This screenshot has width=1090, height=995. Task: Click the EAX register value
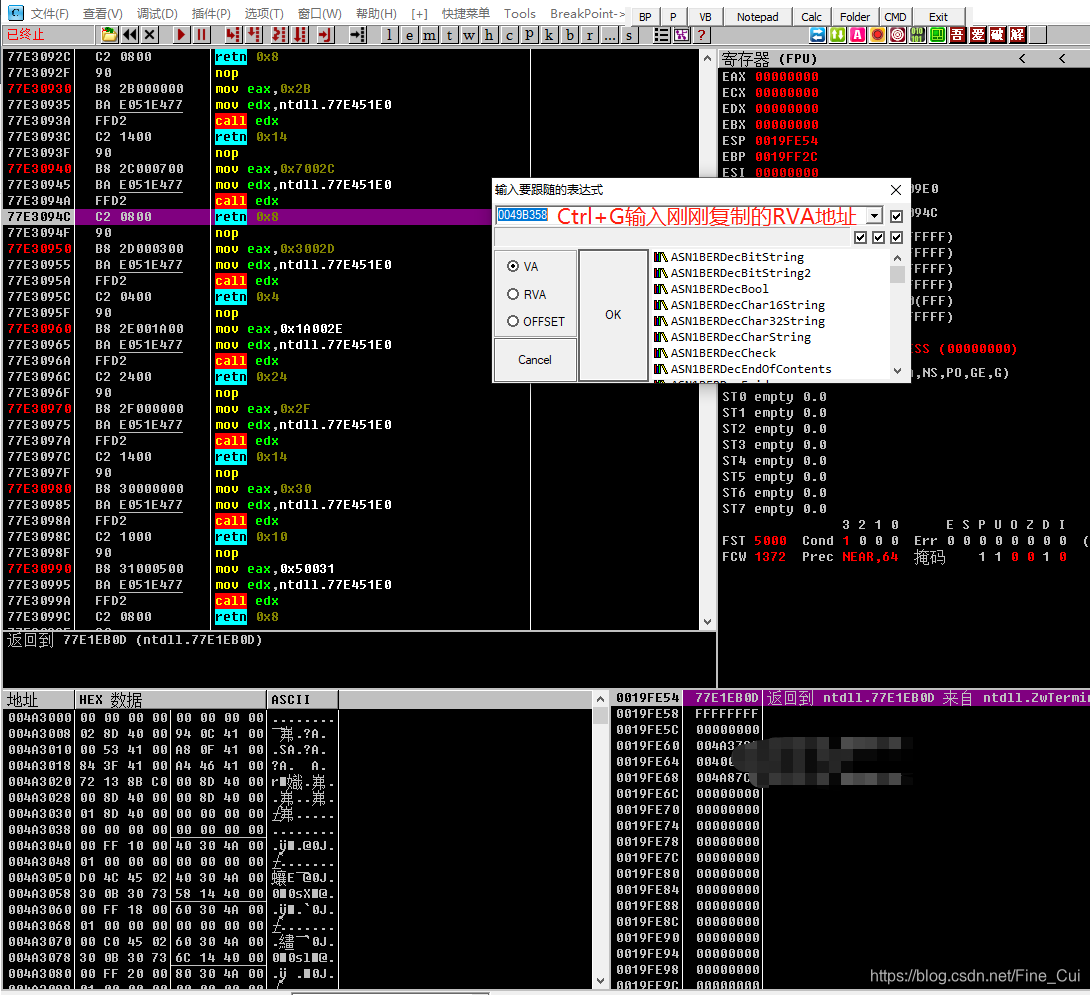(787, 77)
